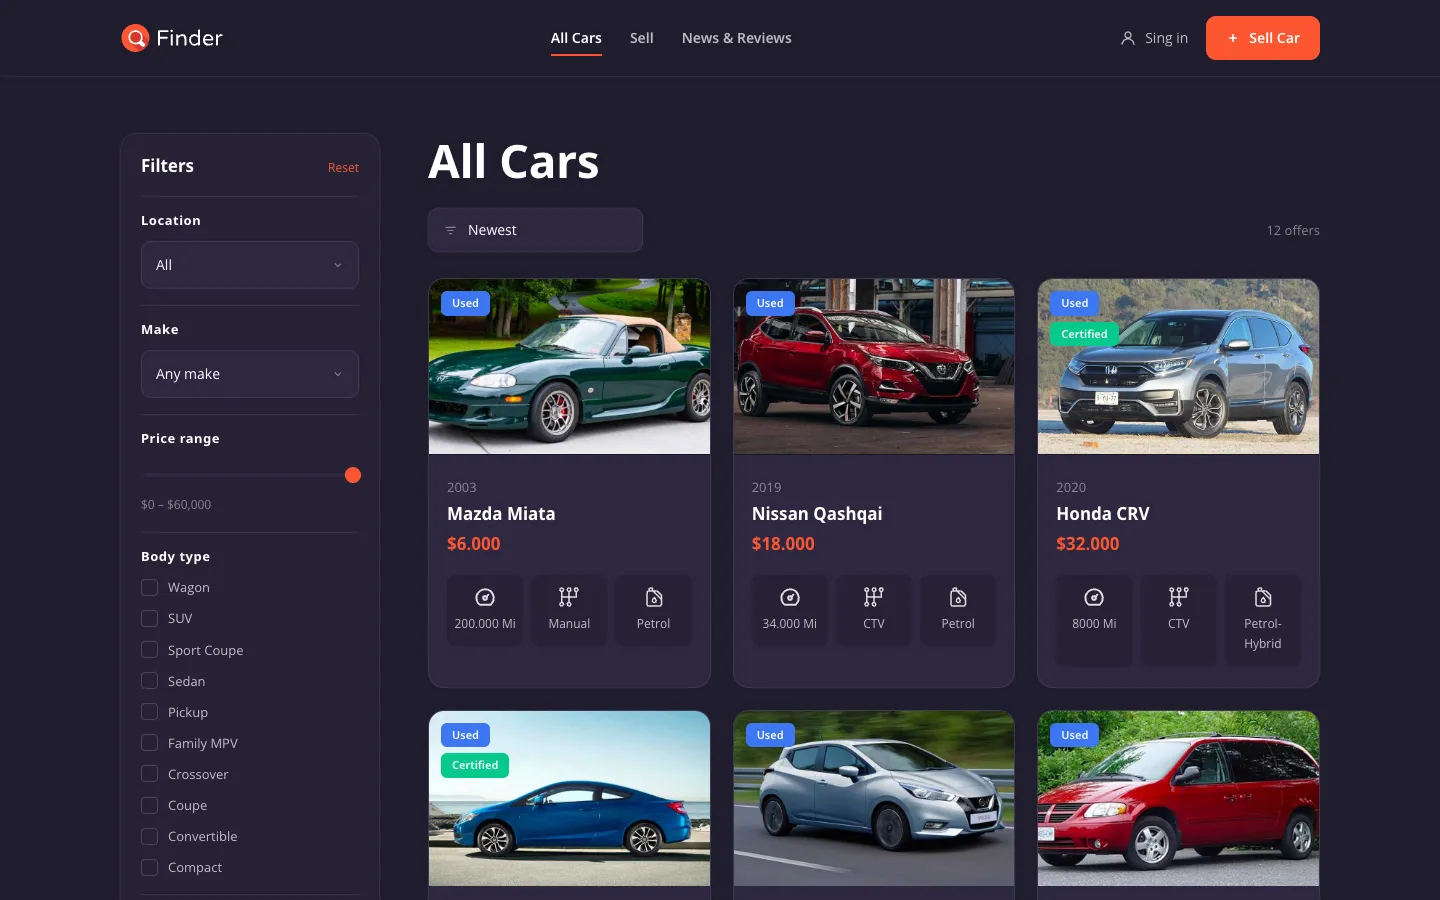
Task: Click the blue coupe photo with Certified badge
Action: click(570, 798)
